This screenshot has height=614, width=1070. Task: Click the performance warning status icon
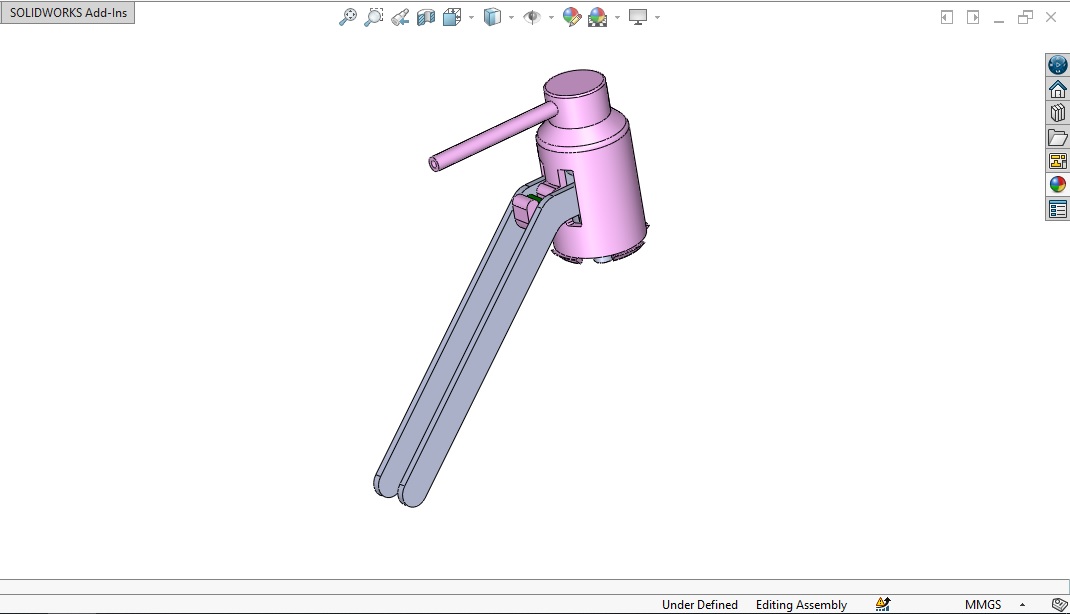click(883, 604)
